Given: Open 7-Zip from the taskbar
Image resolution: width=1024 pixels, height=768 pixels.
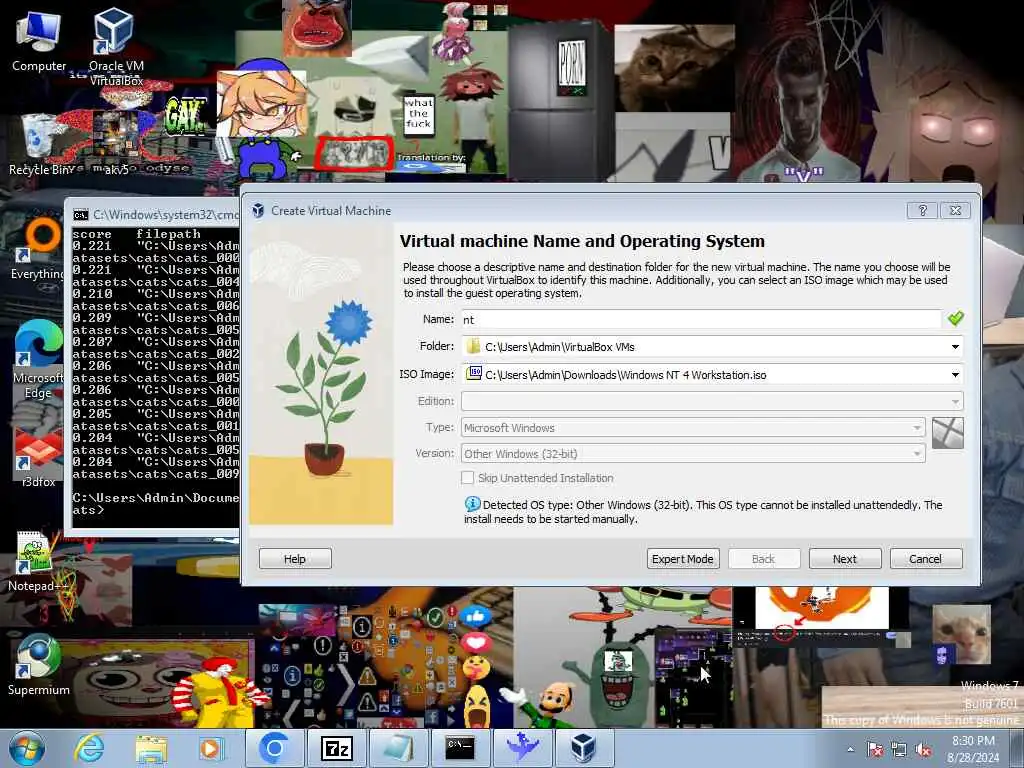Looking at the screenshot, I should [x=337, y=748].
